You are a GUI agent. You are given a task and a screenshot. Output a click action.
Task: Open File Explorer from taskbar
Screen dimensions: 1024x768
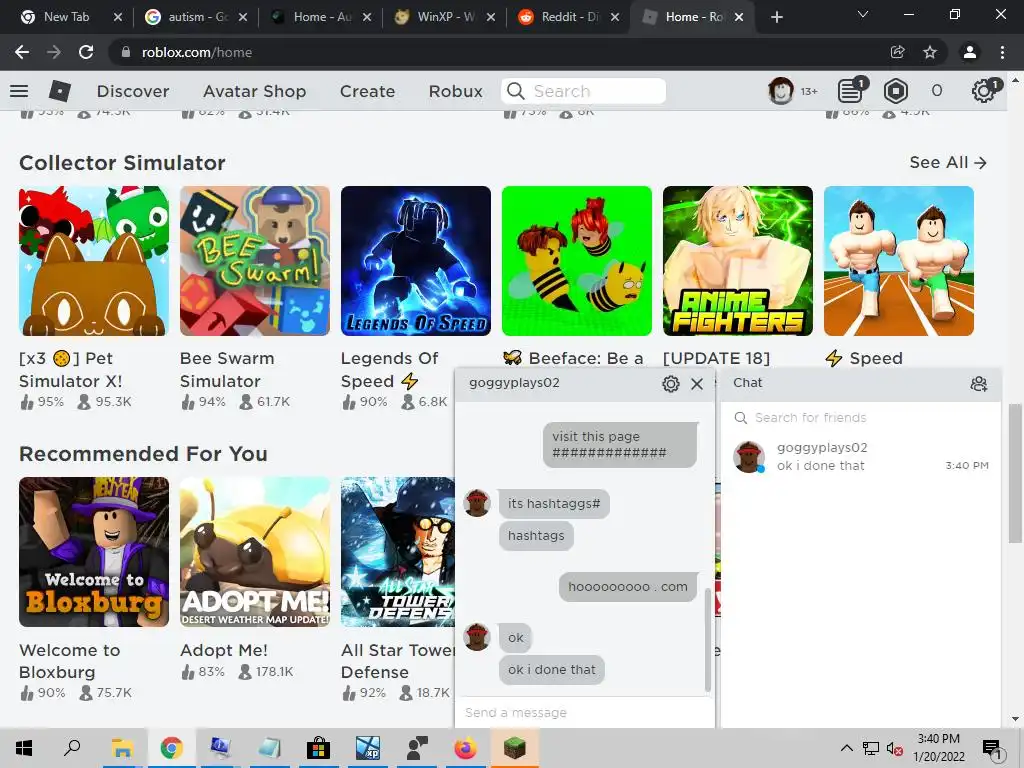pos(122,748)
